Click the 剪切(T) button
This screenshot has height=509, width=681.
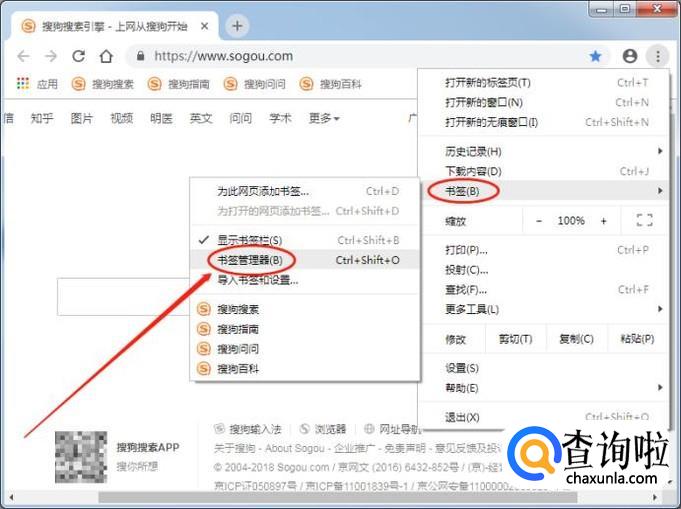pos(516,339)
